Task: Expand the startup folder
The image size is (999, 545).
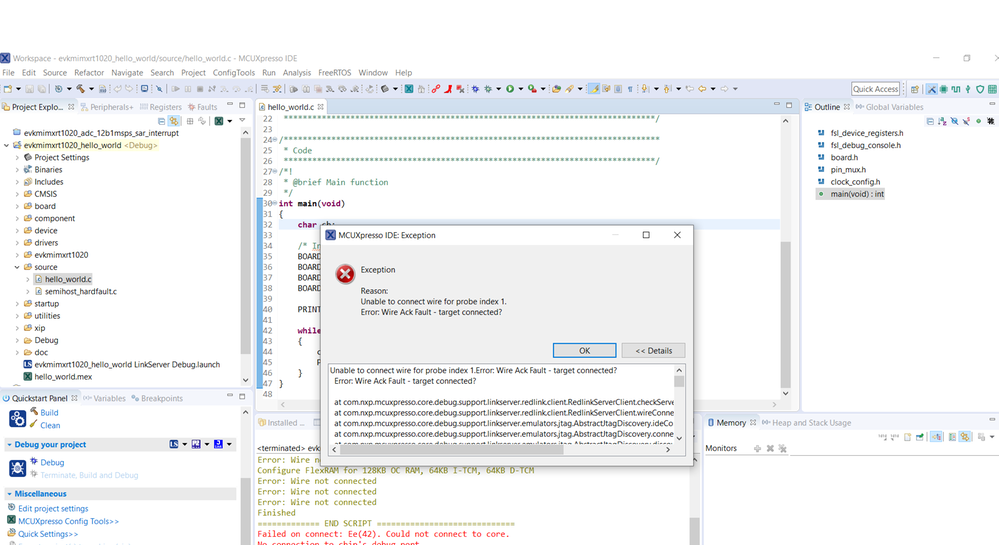Action: [x=17, y=304]
